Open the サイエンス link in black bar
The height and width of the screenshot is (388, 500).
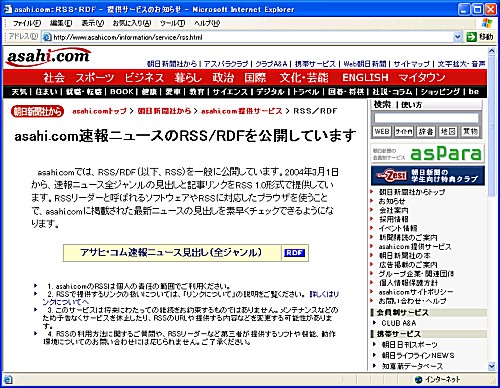[x=230, y=92]
